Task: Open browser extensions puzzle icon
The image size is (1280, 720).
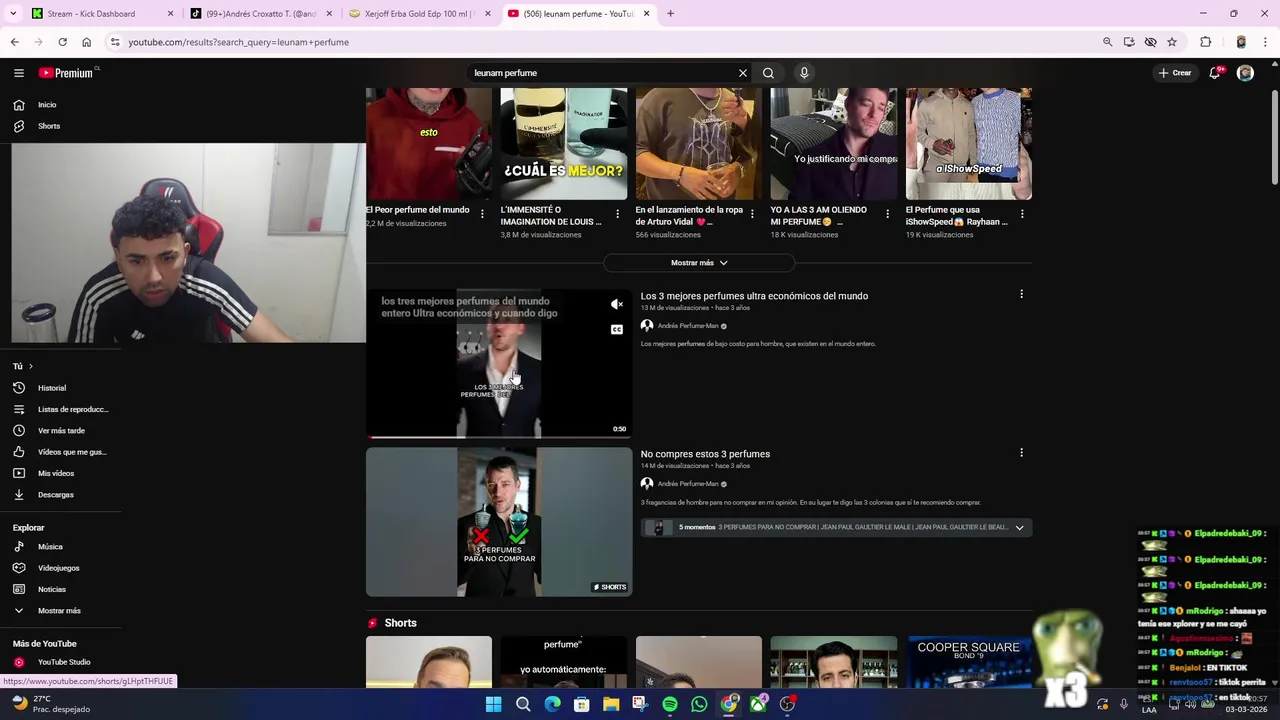Action: click(1205, 42)
